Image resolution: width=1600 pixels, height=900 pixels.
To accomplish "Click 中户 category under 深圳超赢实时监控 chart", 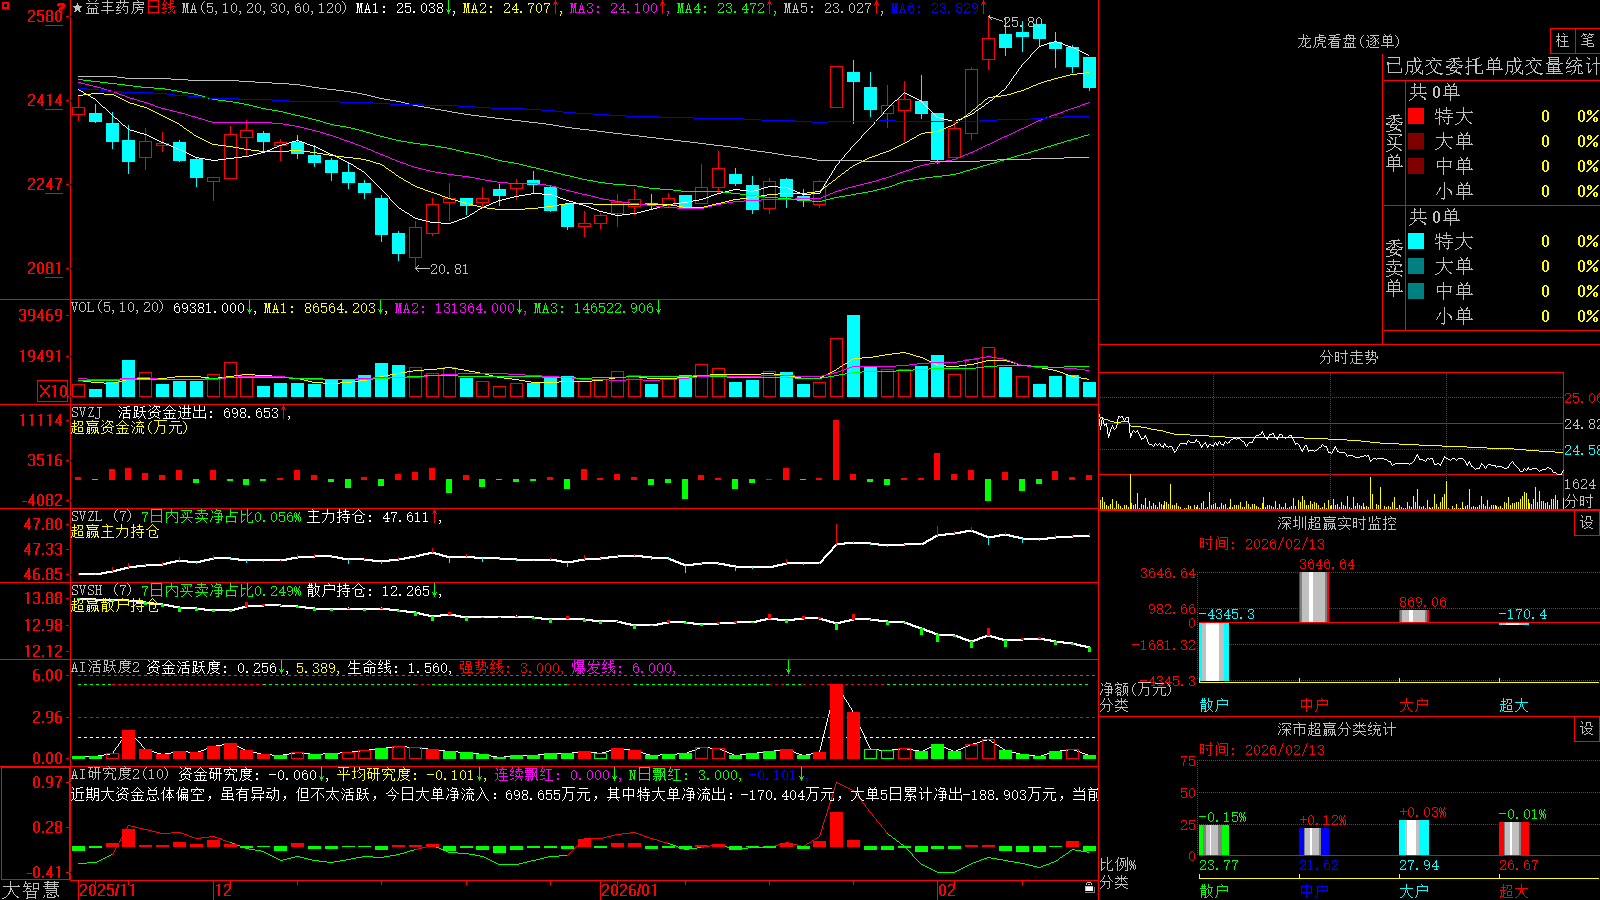I will coord(1314,705).
